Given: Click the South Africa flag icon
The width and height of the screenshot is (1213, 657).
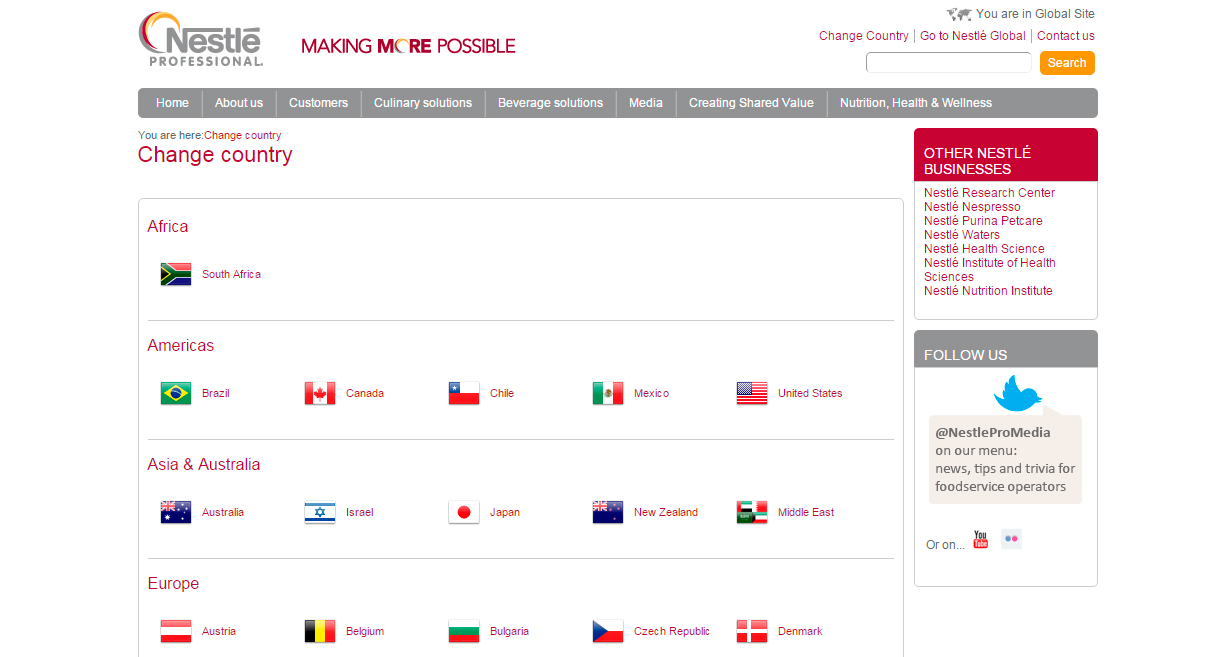Looking at the screenshot, I should (x=176, y=274).
